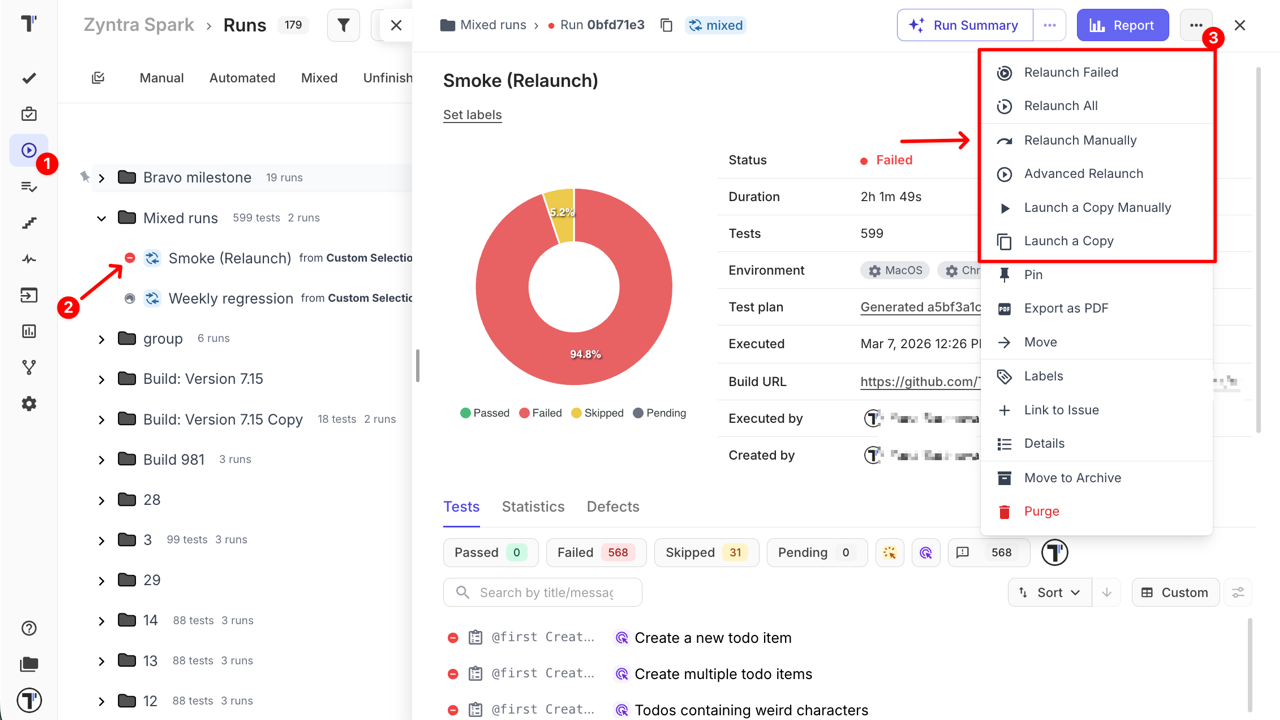
Task: Switch to the Statistics tab
Action: coord(533,507)
